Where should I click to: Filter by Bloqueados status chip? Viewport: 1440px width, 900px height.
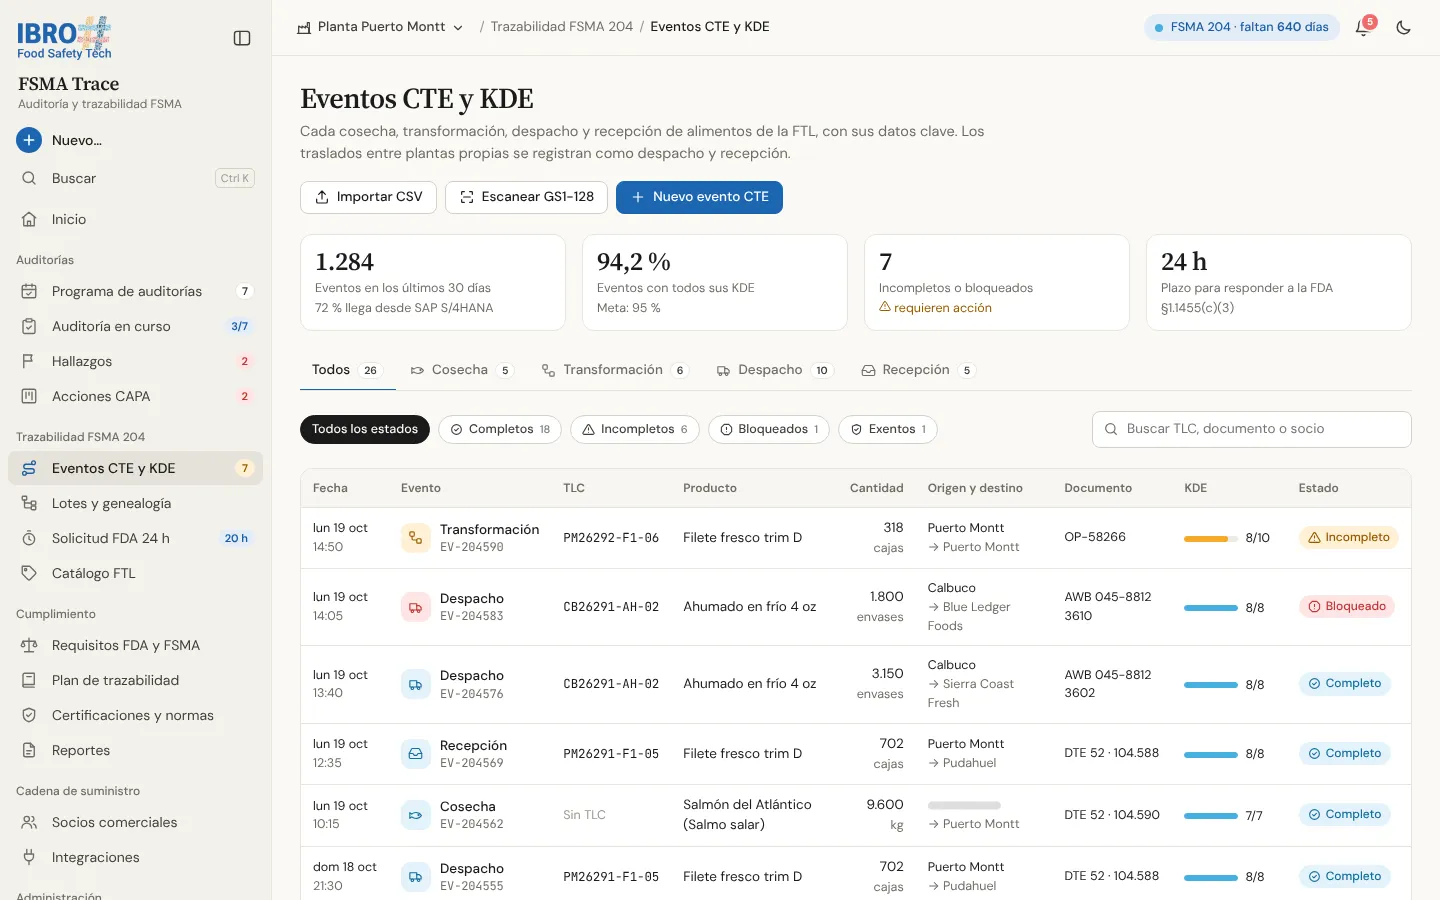click(769, 429)
